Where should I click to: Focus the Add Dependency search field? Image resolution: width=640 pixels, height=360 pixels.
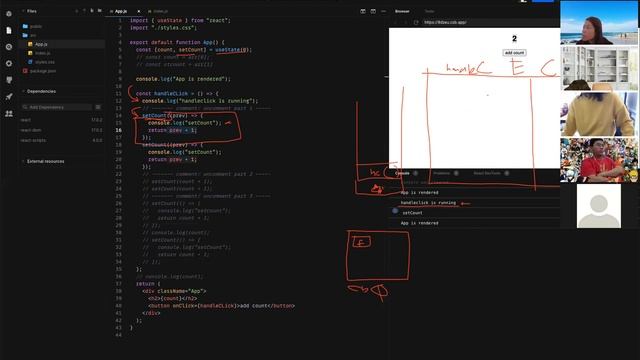tap(56, 107)
